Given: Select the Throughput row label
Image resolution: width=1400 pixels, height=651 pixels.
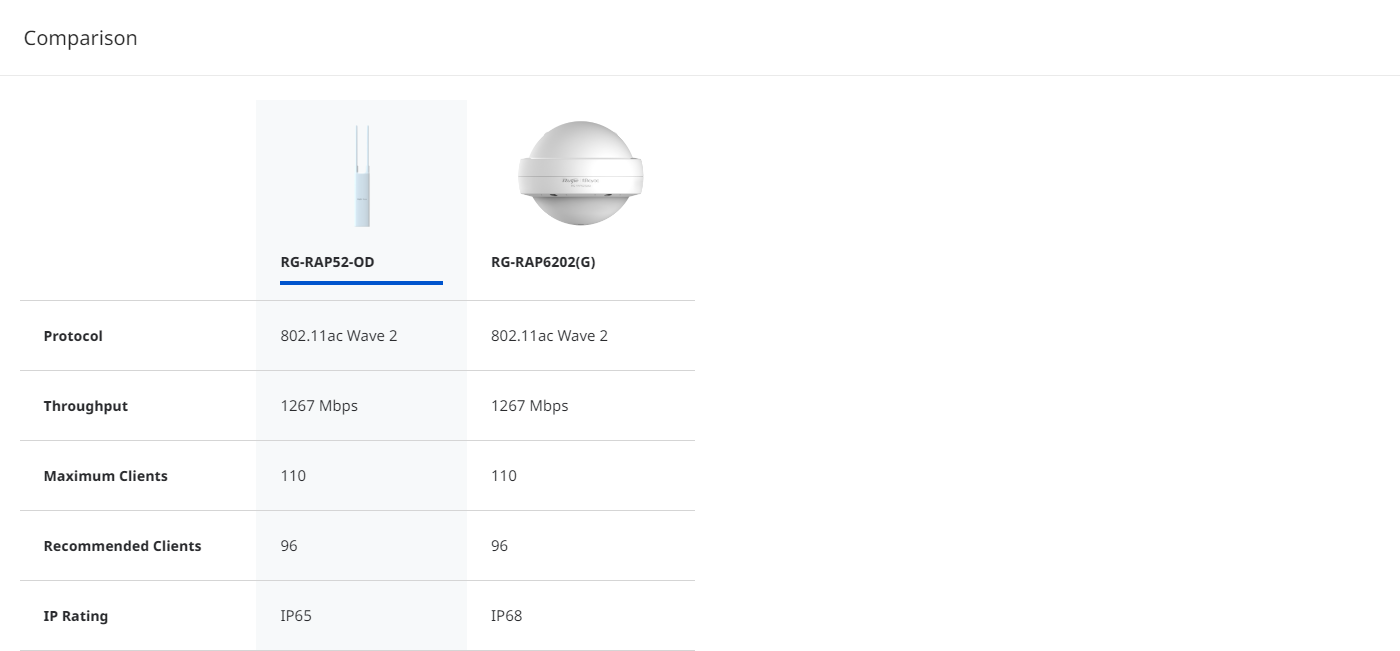Looking at the screenshot, I should click(86, 406).
